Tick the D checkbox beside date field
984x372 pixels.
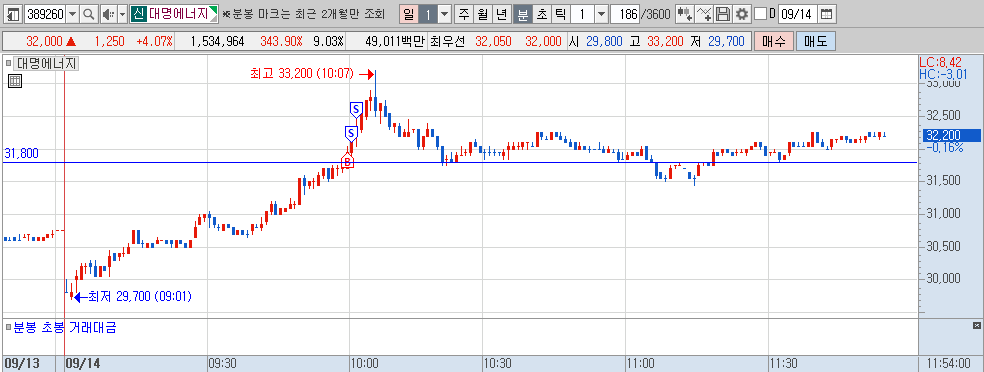(x=760, y=14)
